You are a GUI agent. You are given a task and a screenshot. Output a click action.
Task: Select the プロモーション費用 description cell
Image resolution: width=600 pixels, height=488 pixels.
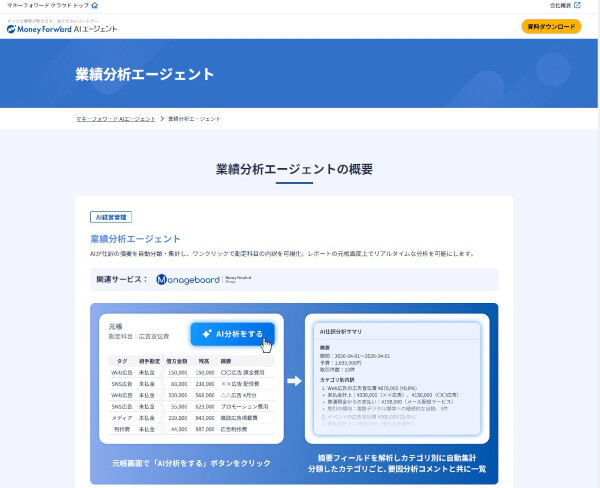[x=245, y=406]
